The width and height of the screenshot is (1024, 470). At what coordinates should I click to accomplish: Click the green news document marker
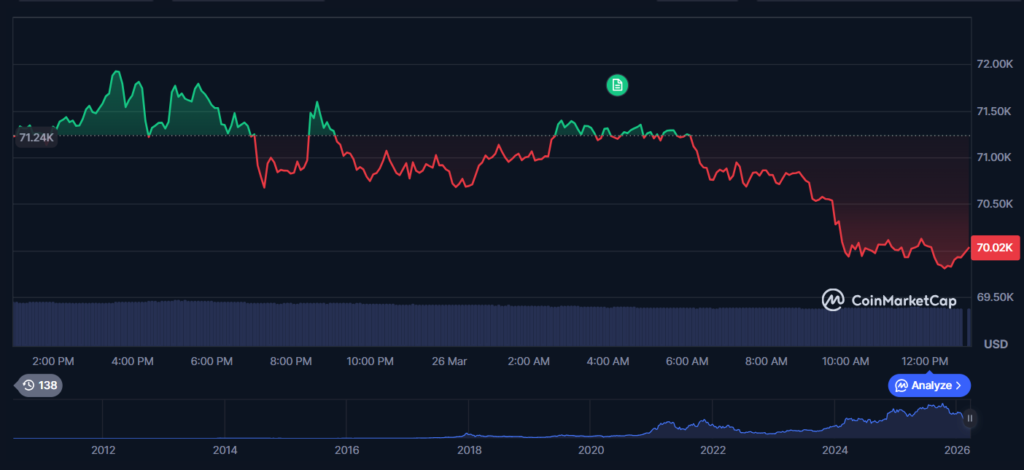618,85
